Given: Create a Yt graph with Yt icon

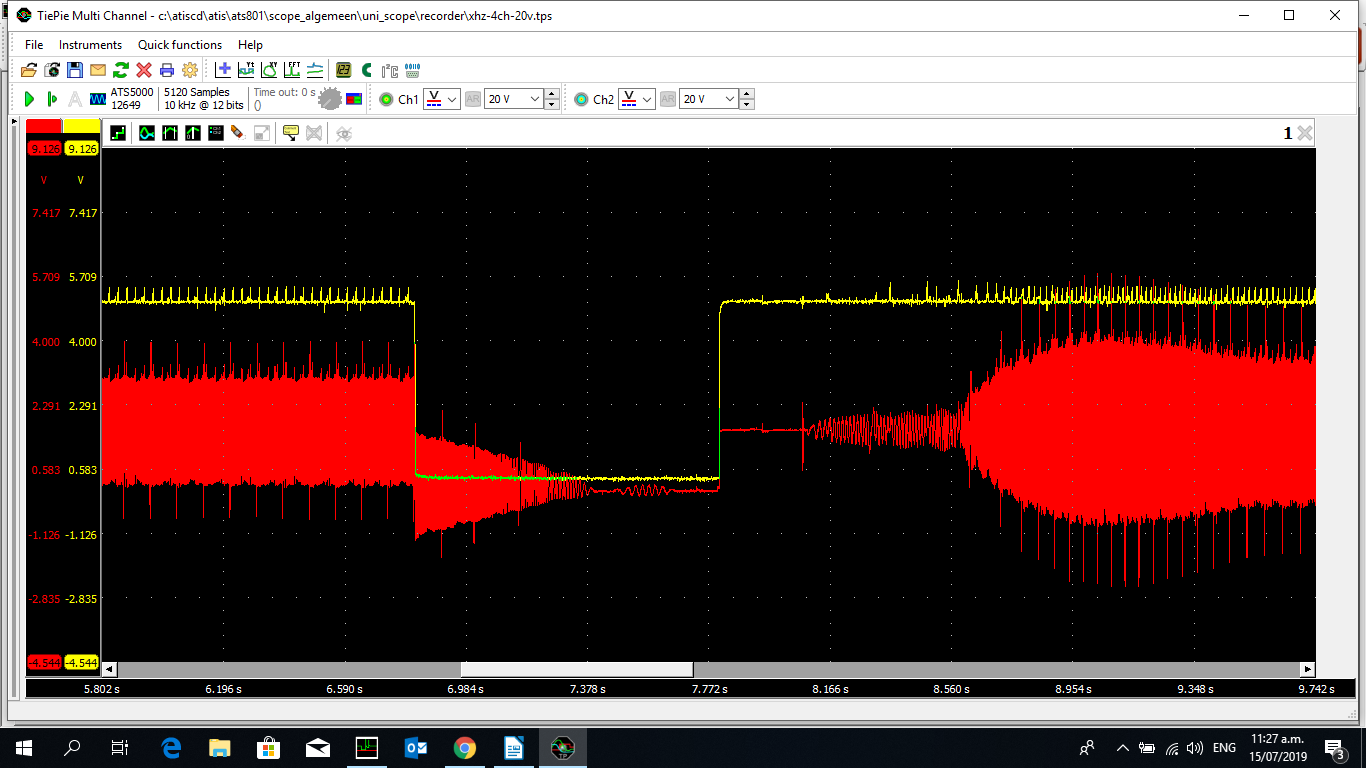Looking at the screenshot, I should (246, 70).
